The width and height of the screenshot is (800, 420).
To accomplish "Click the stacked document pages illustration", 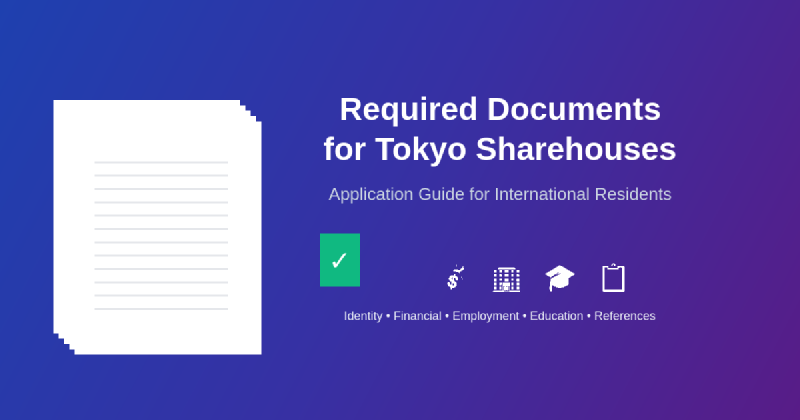I will pos(157,227).
